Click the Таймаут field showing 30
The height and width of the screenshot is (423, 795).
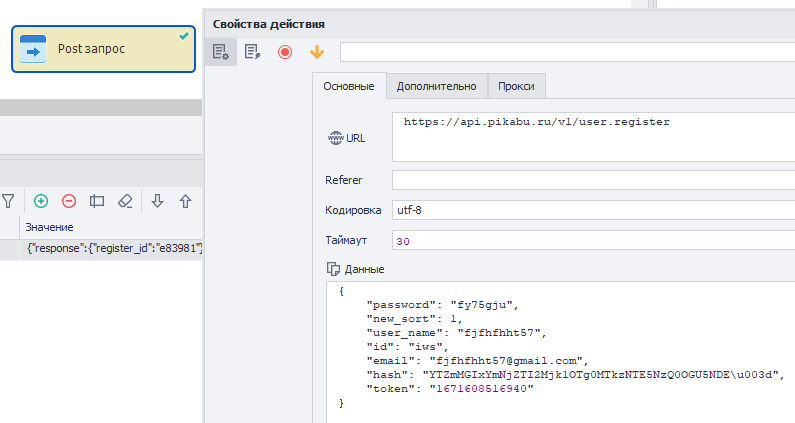point(592,241)
